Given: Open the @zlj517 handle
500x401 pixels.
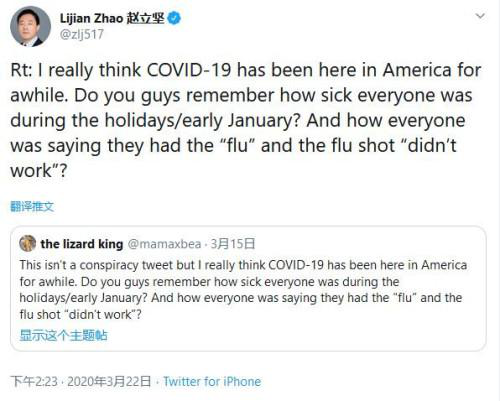Looking at the screenshot, I should (x=82, y=34).
